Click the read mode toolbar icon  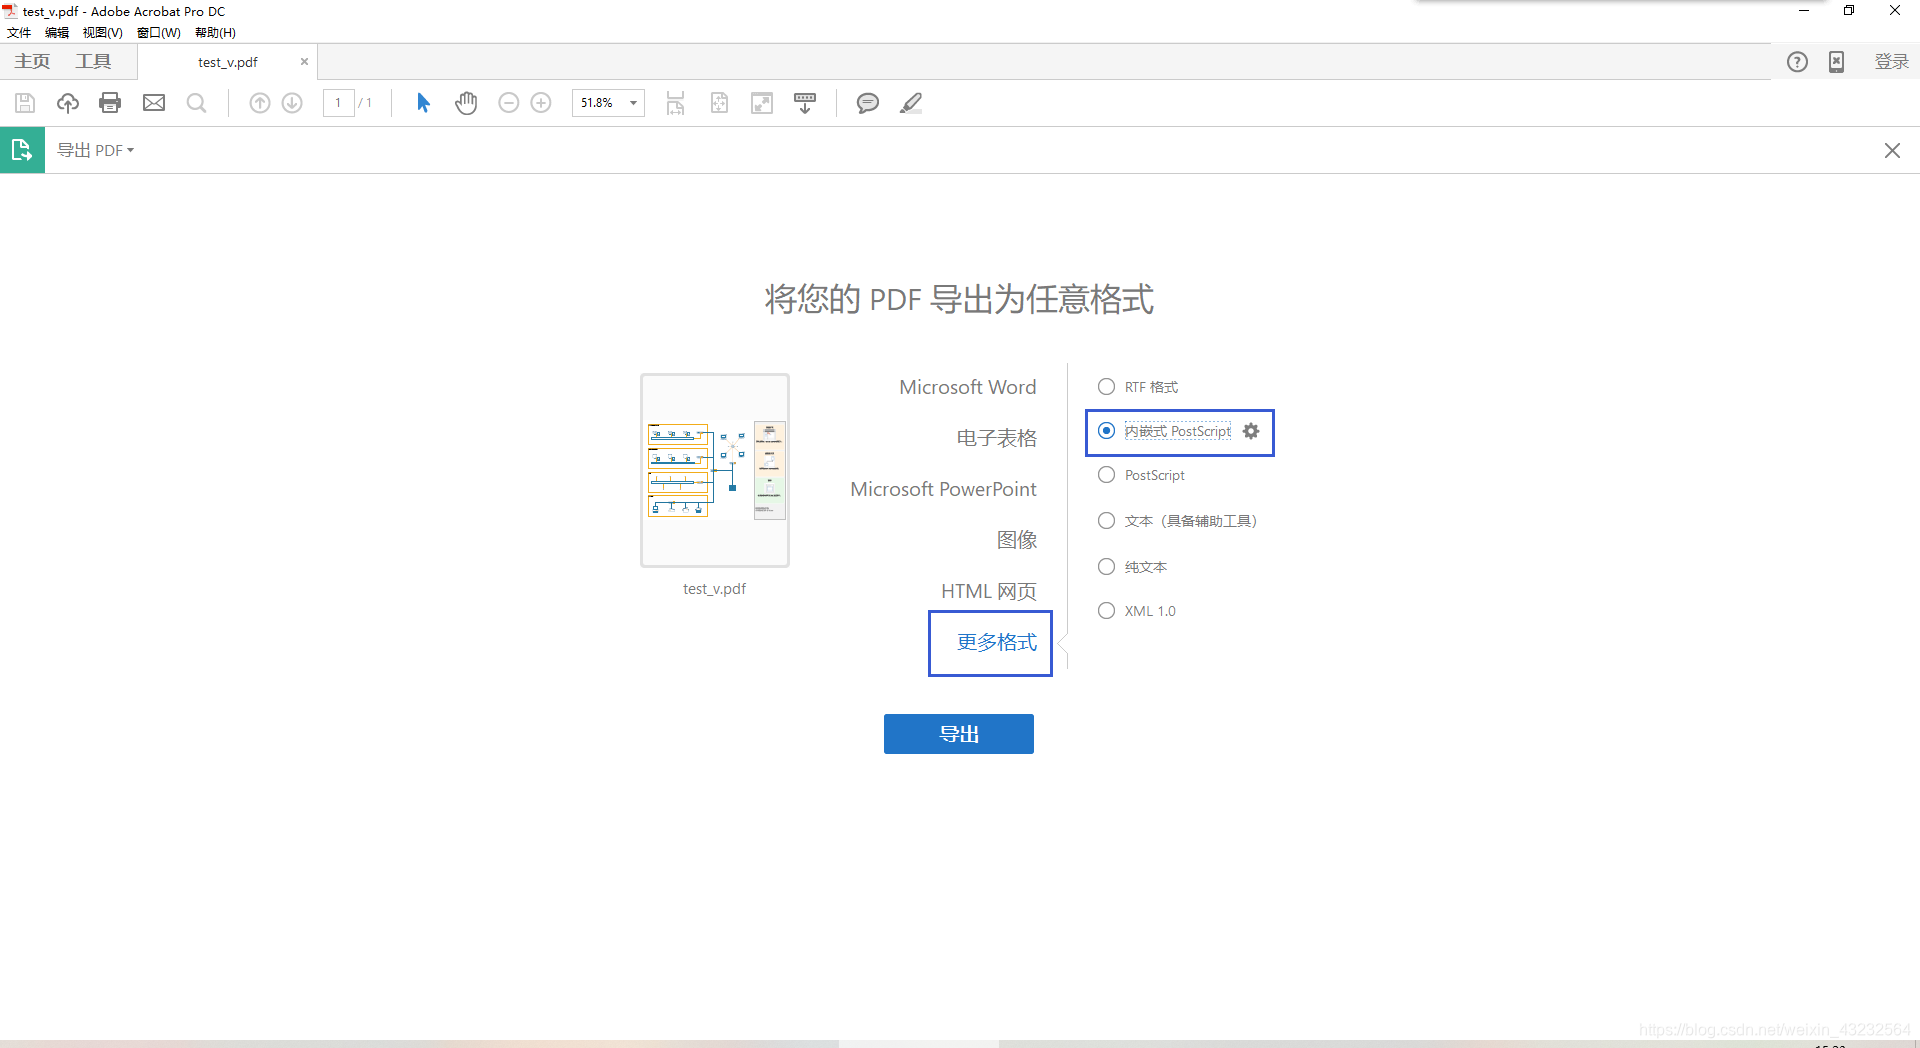pos(805,103)
